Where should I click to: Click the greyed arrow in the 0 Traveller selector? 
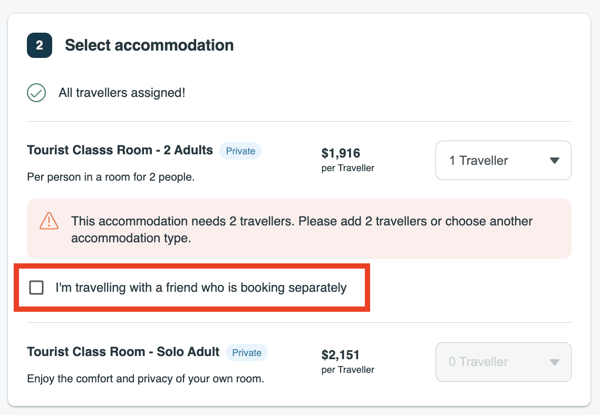pos(554,362)
